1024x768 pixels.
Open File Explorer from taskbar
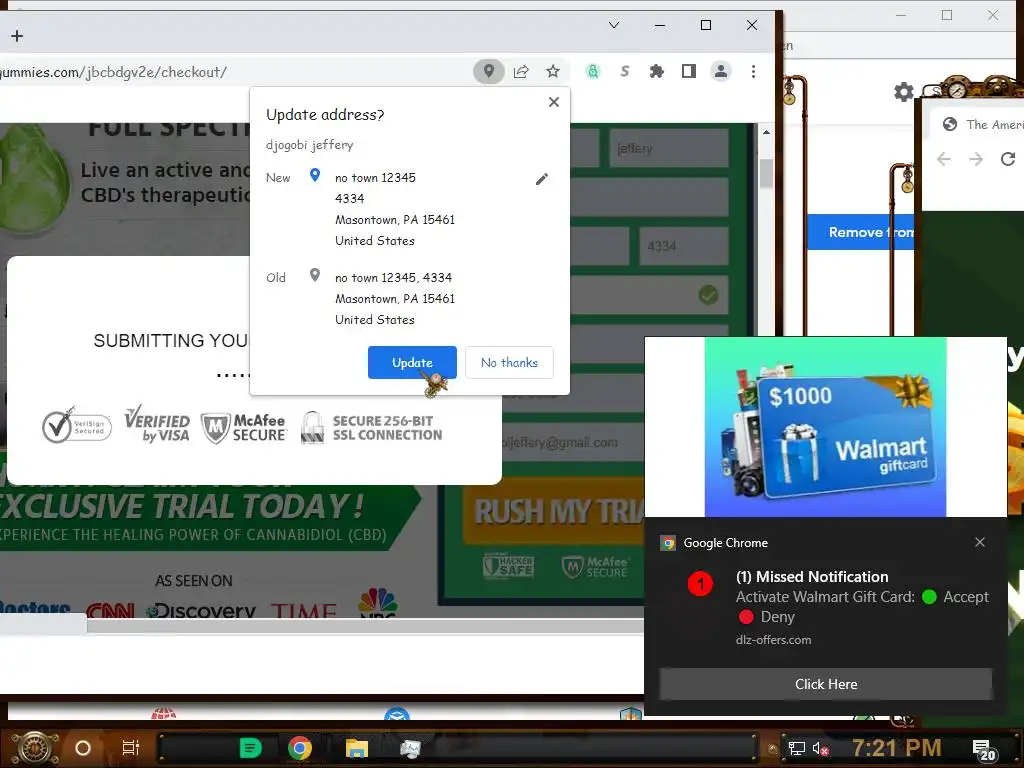(357, 748)
